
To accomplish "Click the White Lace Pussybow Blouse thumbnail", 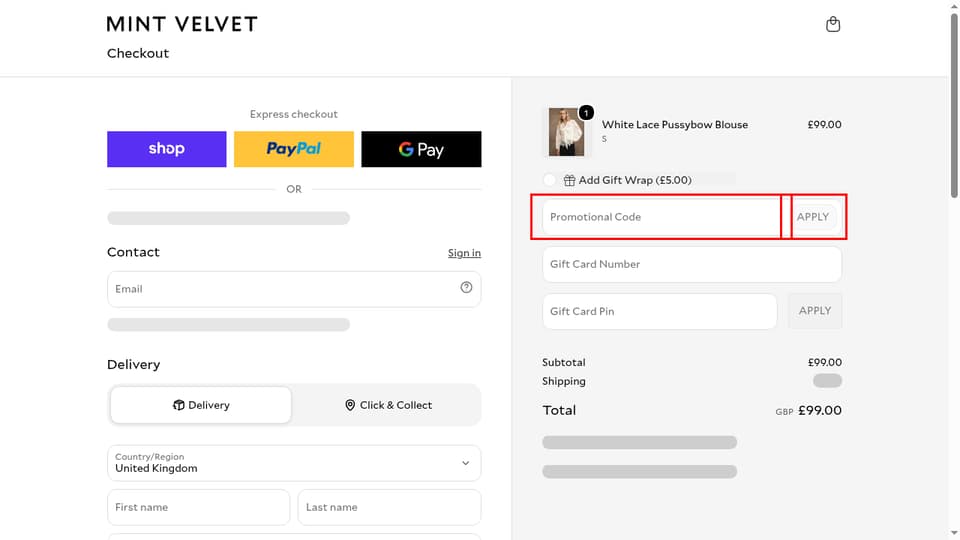I will point(566,132).
